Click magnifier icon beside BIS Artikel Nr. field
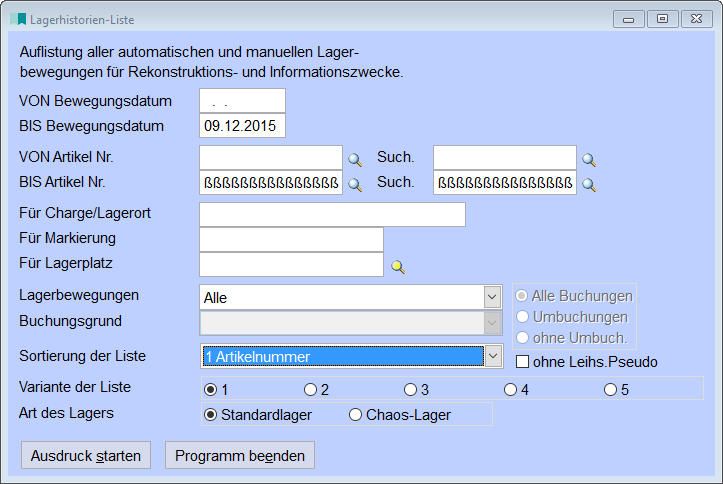The height and width of the screenshot is (484, 723). (354, 184)
